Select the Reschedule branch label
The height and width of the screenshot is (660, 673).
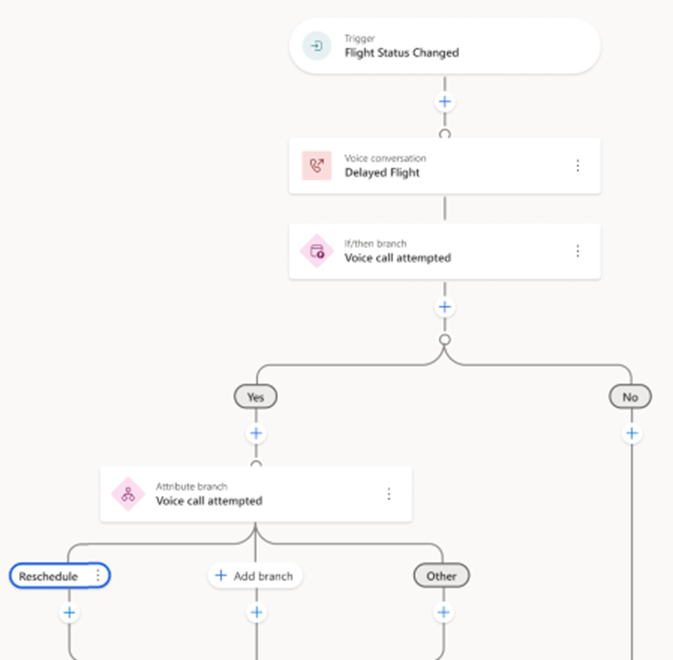[49, 575]
